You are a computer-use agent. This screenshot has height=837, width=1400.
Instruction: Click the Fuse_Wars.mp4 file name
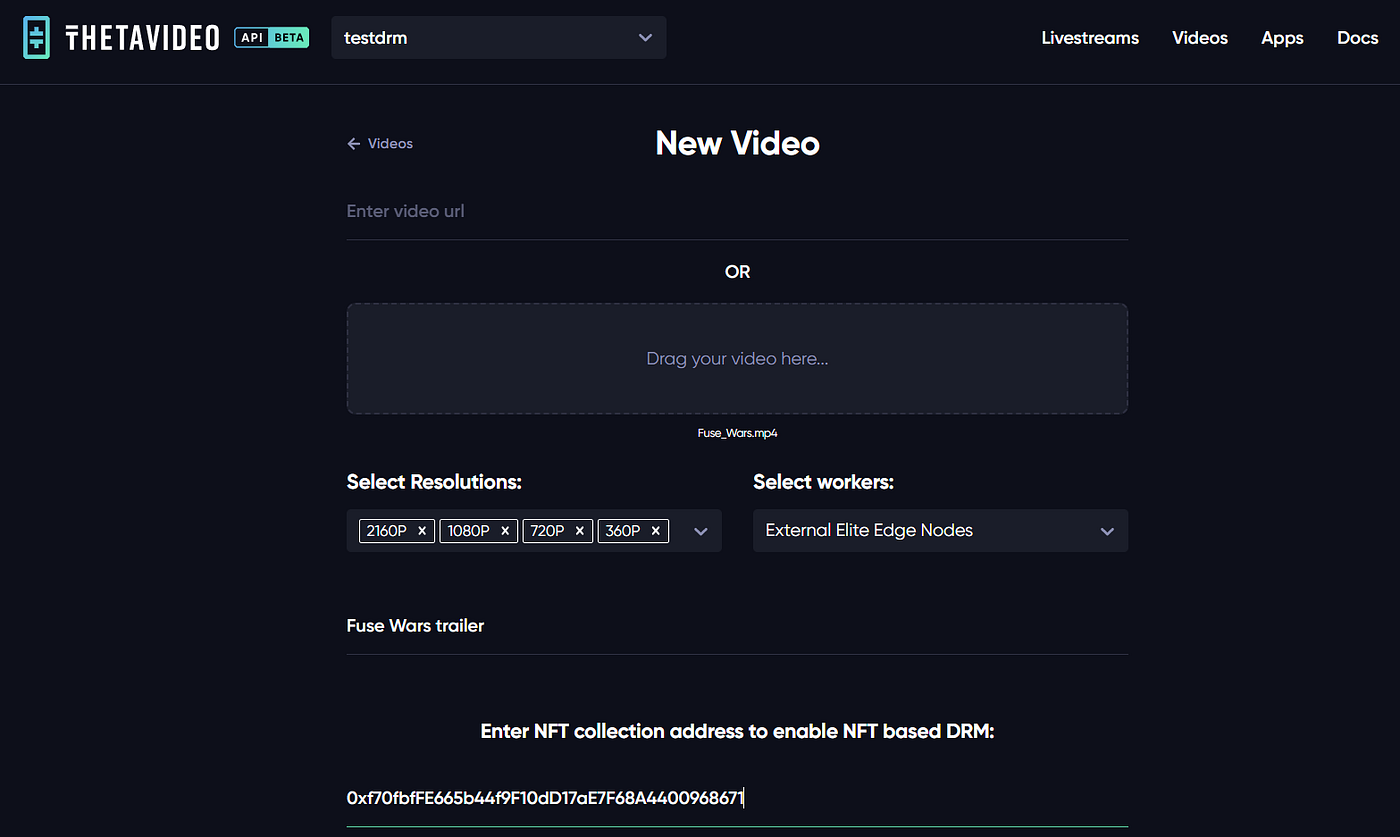737,434
